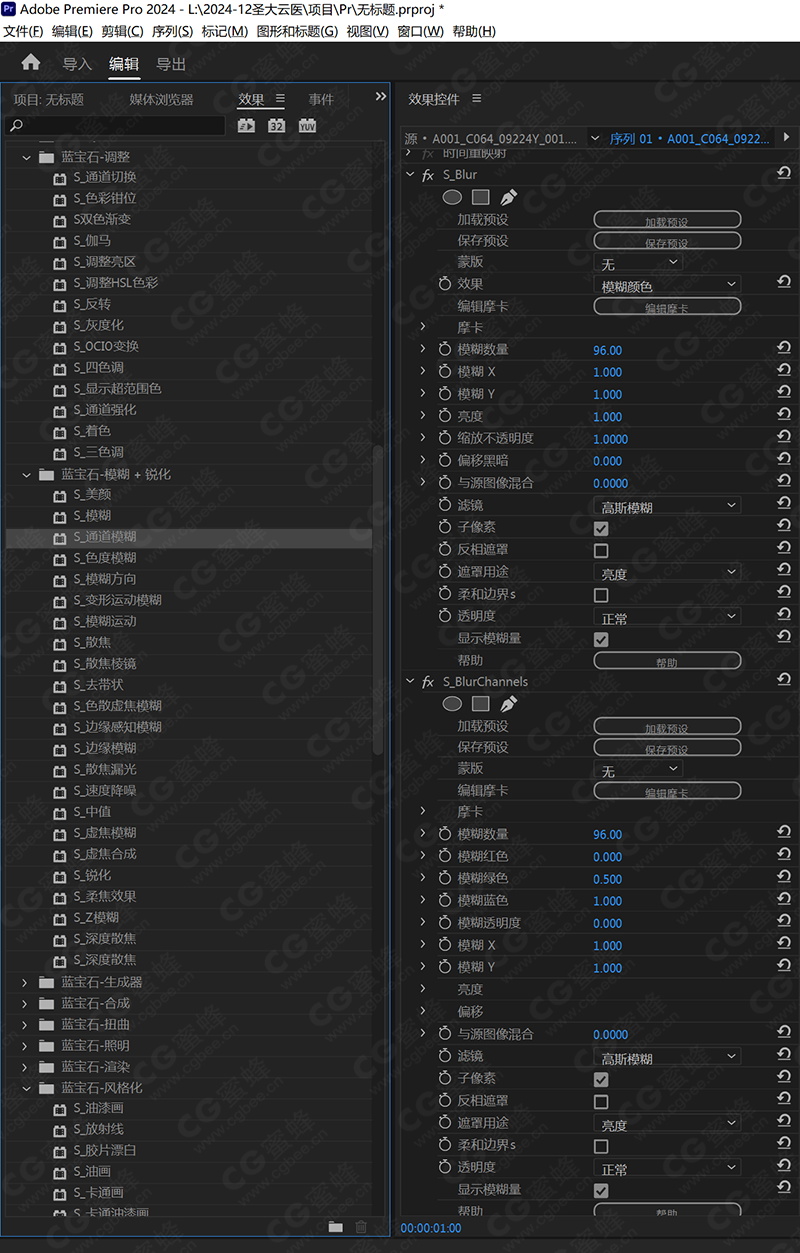This screenshot has width=800, height=1253.
Task: Expand the 蓝宝石-生成器 folder
Action: [x=26, y=982]
